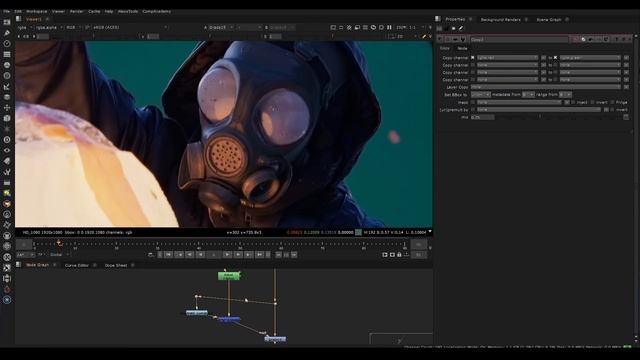This screenshot has height=360, width=640.
Task: Click the IP input process button in viewer
Action: tap(87, 27)
